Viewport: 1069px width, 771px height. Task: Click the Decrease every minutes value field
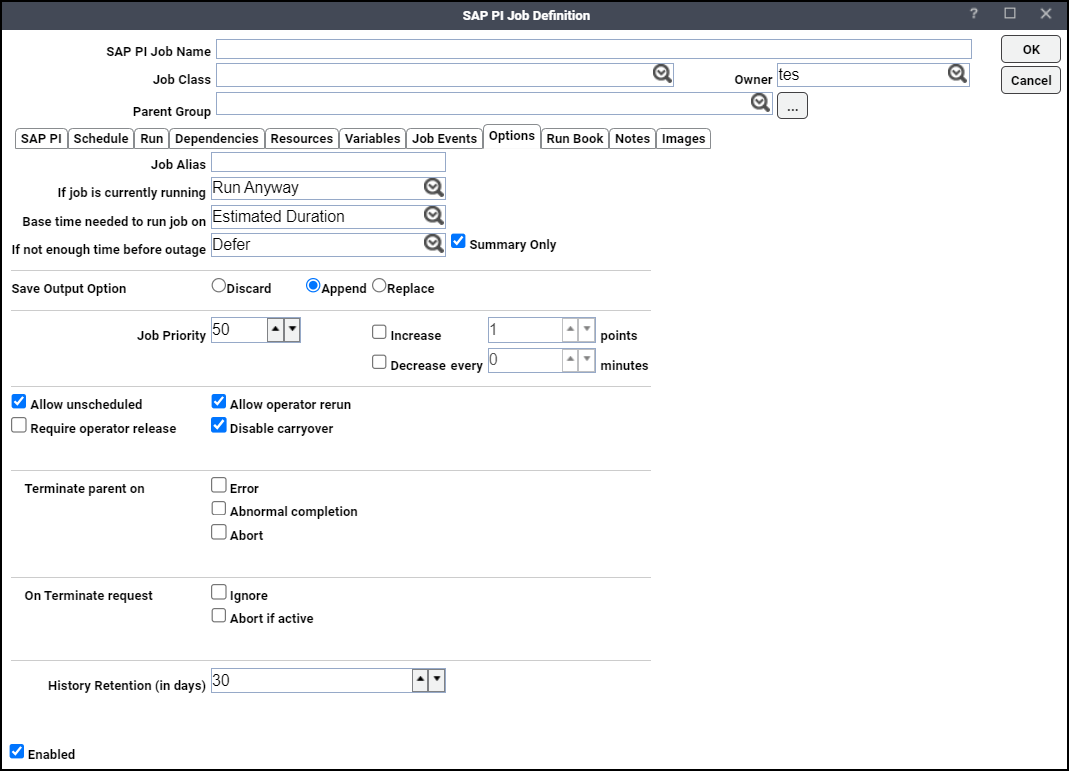526,360
